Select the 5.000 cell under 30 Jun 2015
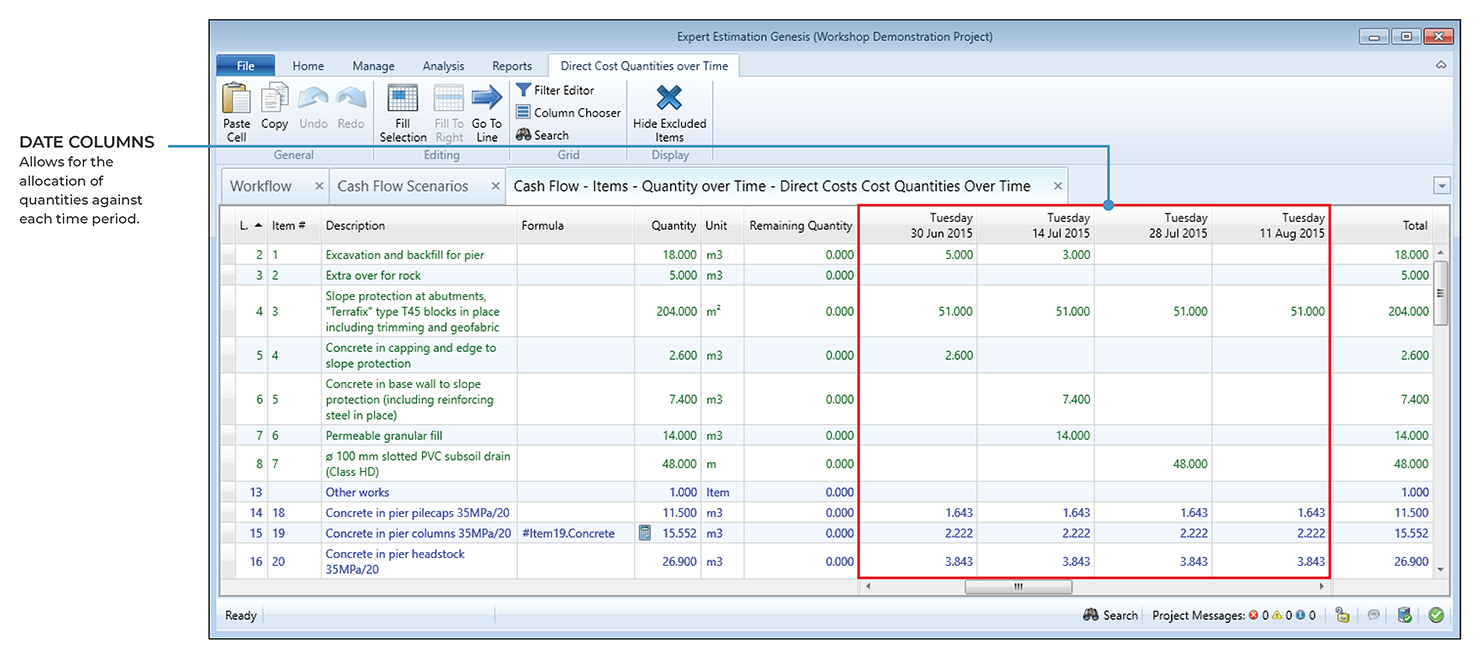The height and width of the screenshot is (658, 1480). click(957, 255)
